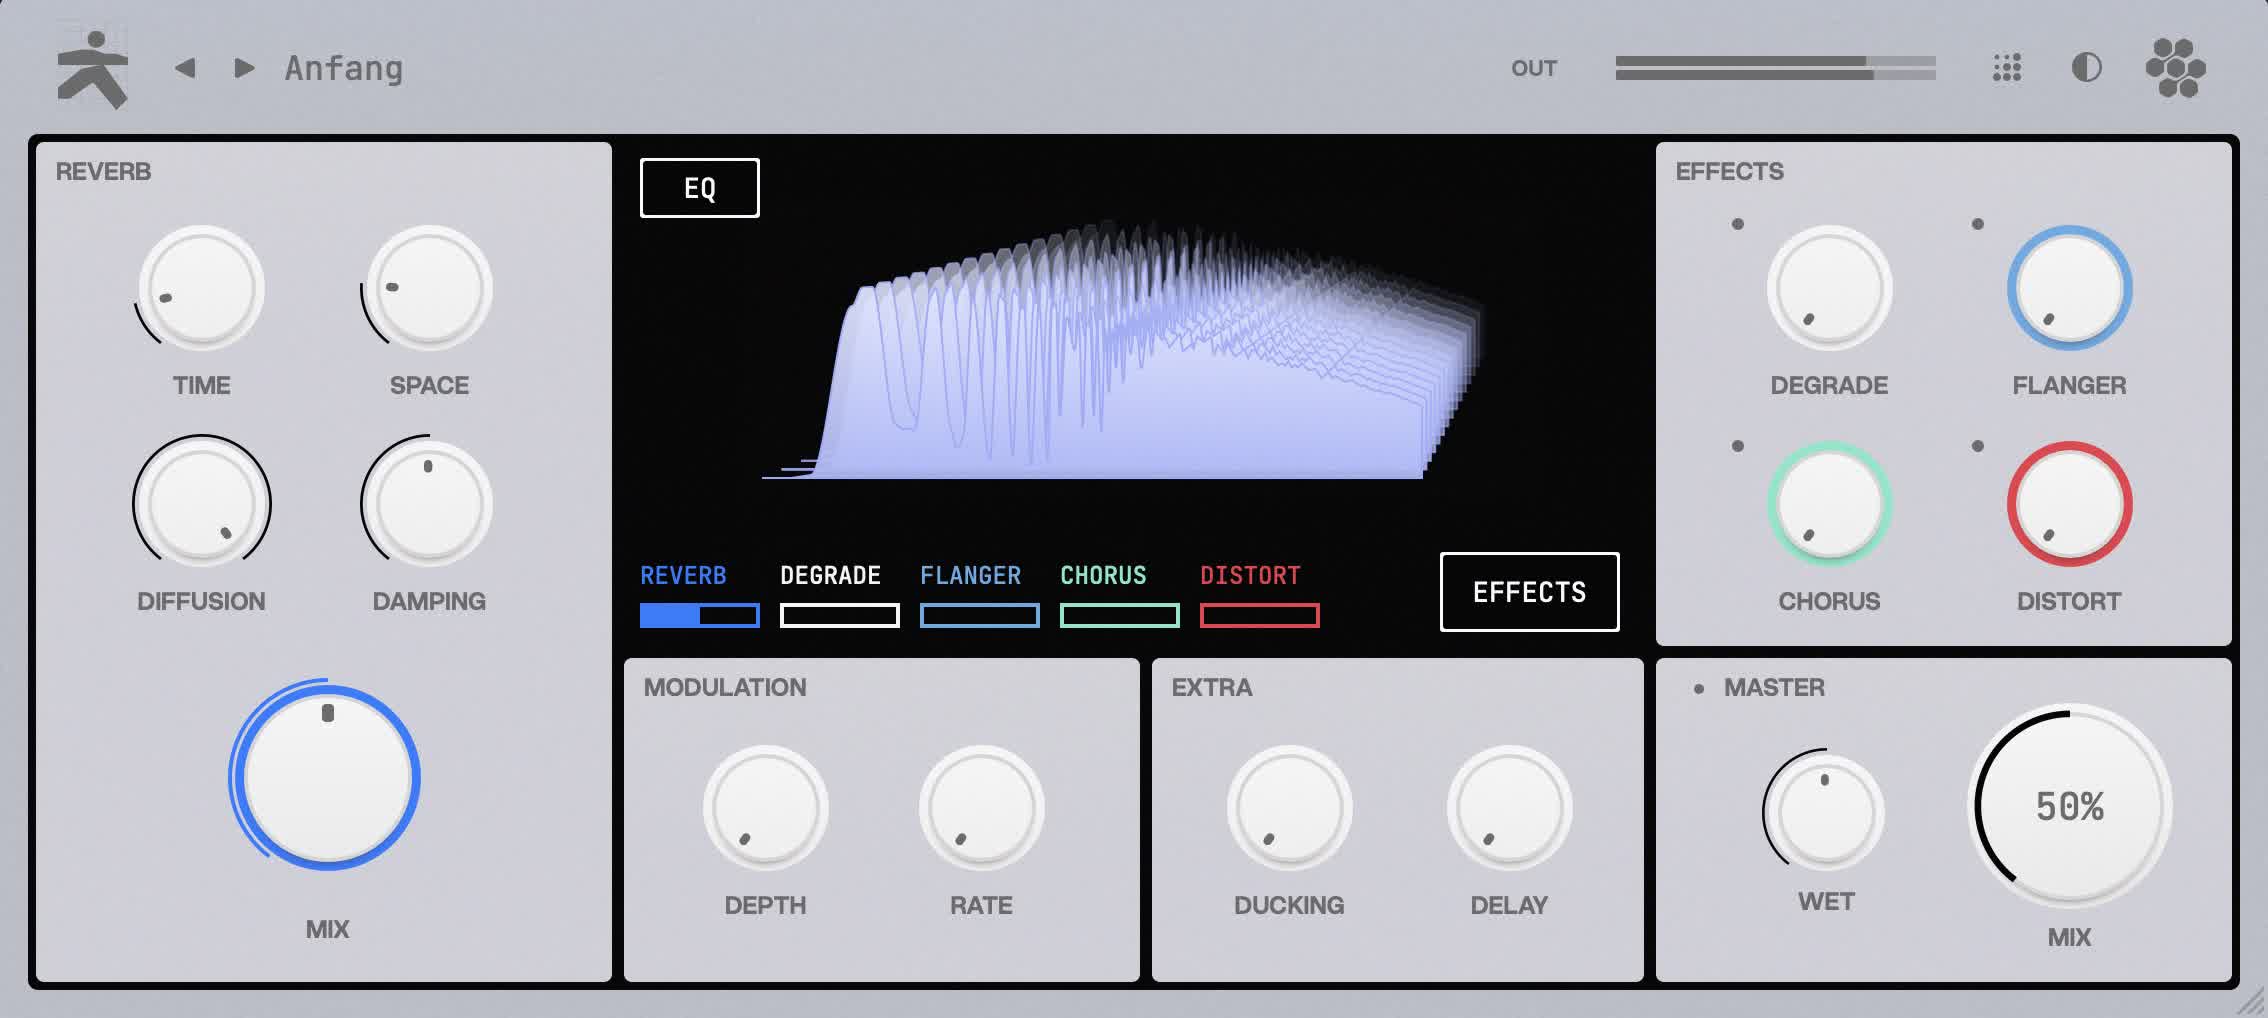The height and width of the screenshot is (1018, 2268).
Task: Click the window resize grip corner
Action: 2251,1001
